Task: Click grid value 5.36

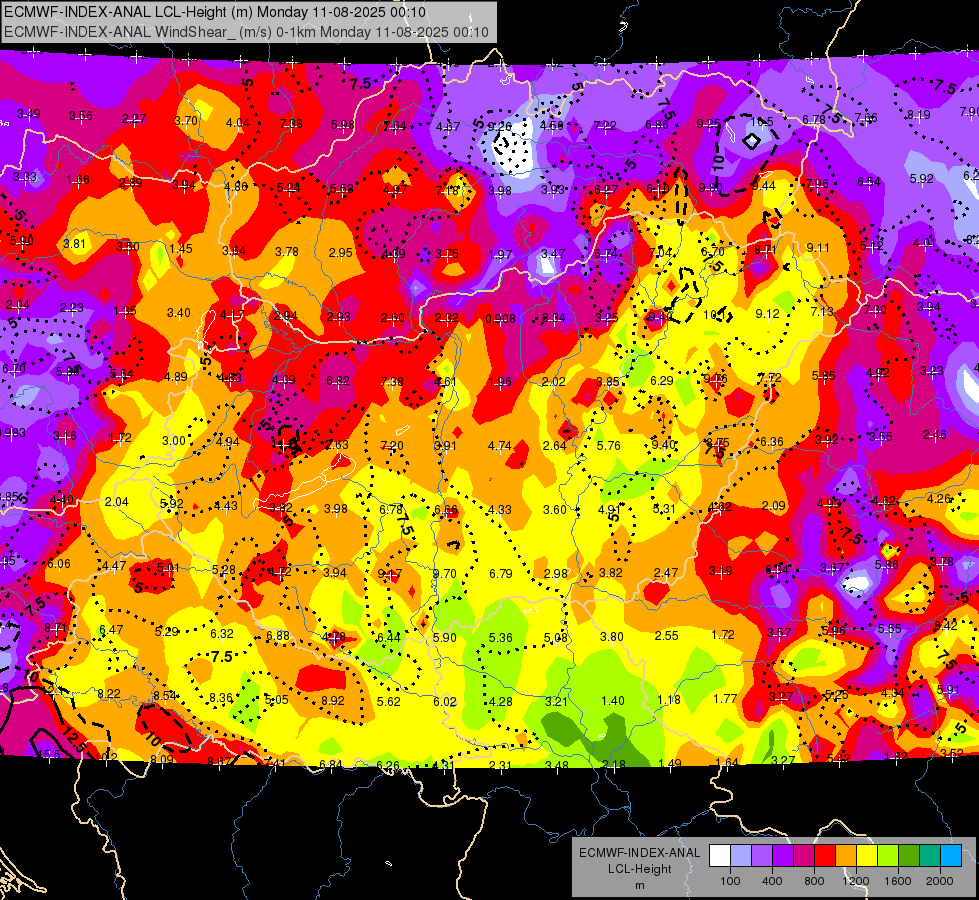Action: (501, 638)
